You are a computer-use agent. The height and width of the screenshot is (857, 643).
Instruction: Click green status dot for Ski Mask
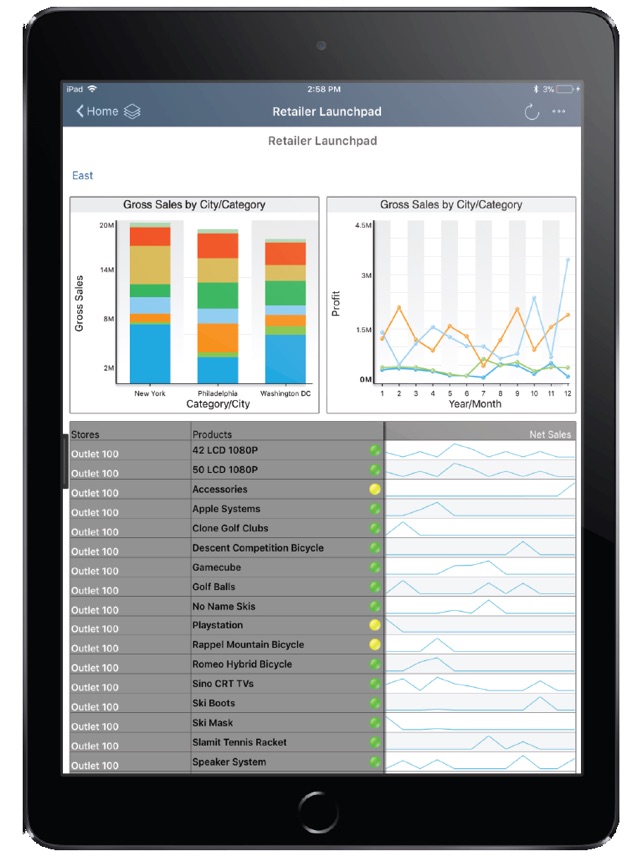pyautogui.click(x=375, y=723)
